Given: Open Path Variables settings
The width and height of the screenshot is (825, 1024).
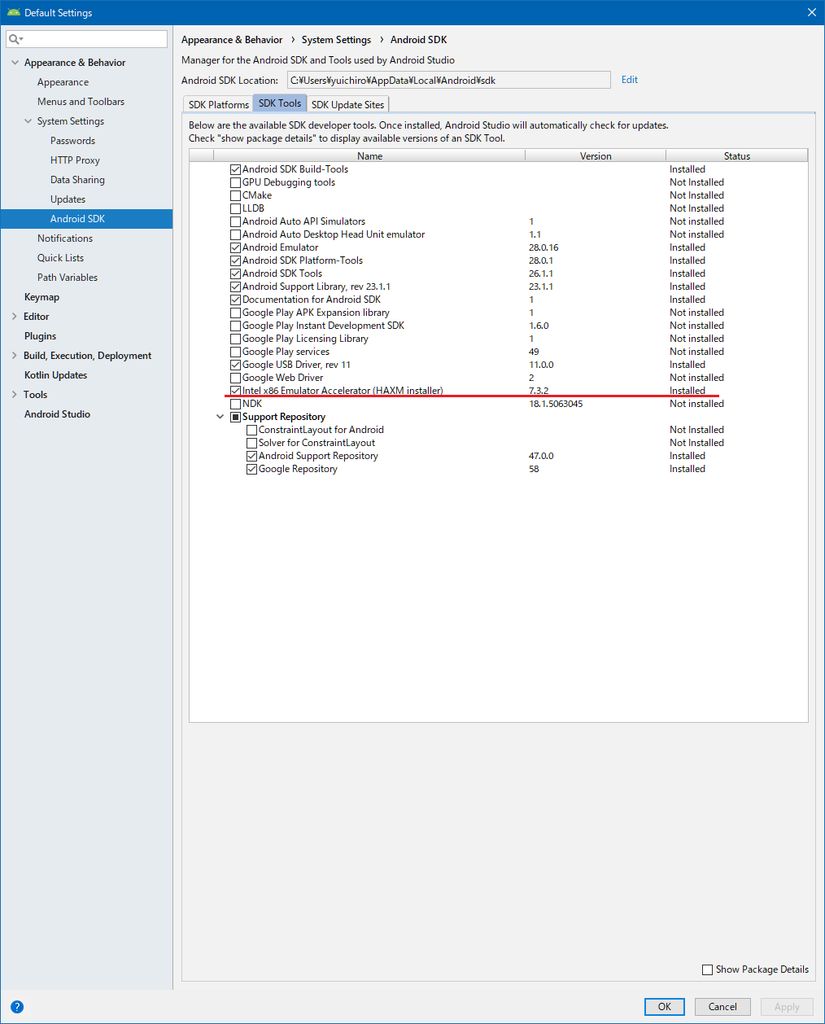Looking at the screenshot, I should (x=67, y=278).
